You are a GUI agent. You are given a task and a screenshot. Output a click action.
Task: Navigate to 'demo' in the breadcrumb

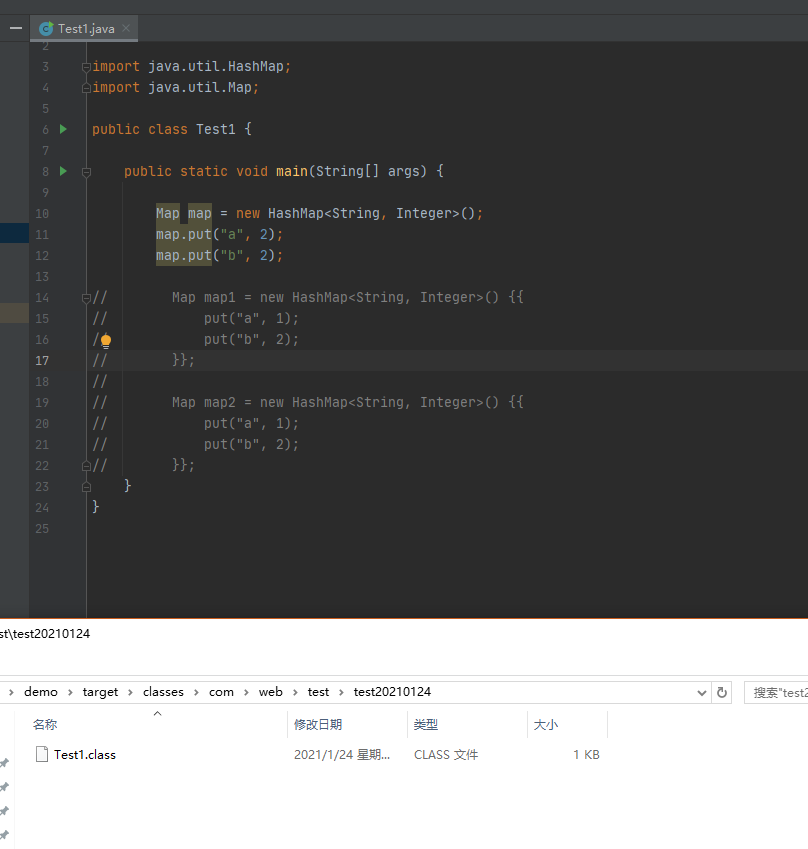tap(41, 692)
